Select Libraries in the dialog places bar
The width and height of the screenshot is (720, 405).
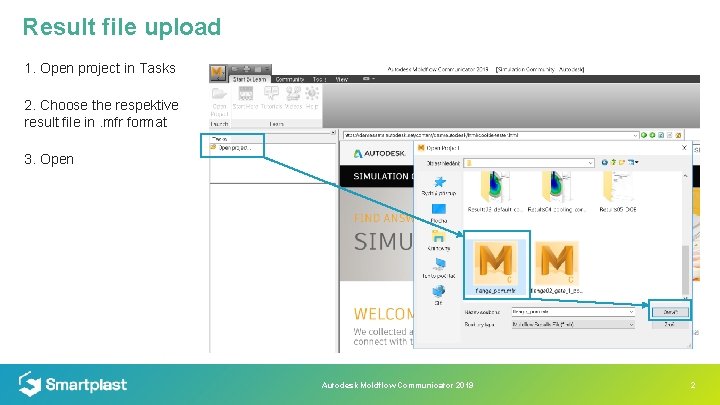click(x=439, y=241)
